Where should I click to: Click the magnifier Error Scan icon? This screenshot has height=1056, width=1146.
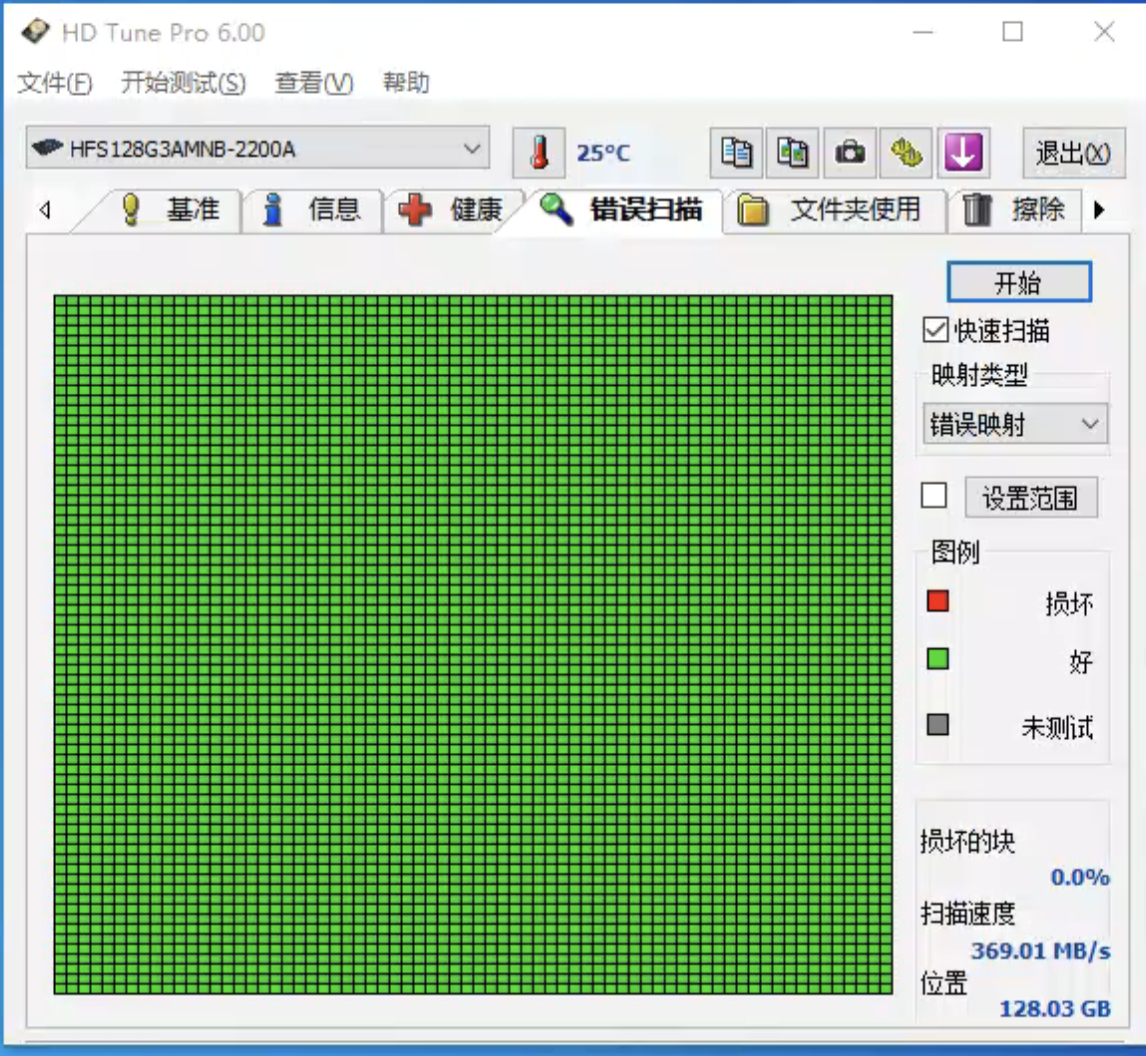[556, 210]
